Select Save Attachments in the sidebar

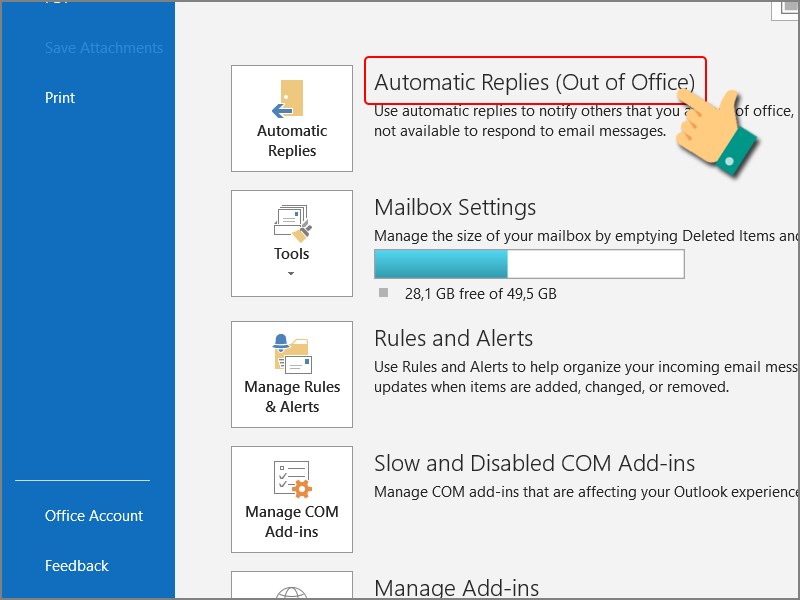click(x=104, y=48)
